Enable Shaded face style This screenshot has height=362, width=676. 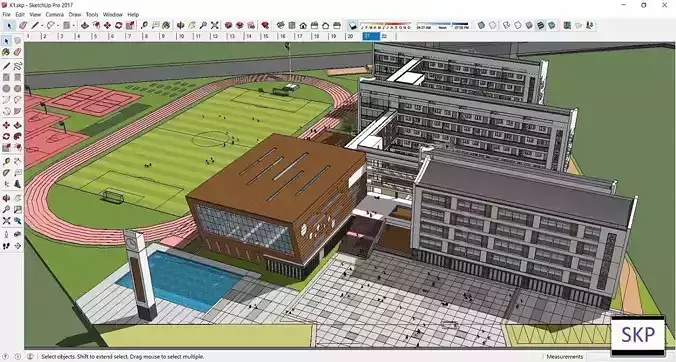coord(529,25)
